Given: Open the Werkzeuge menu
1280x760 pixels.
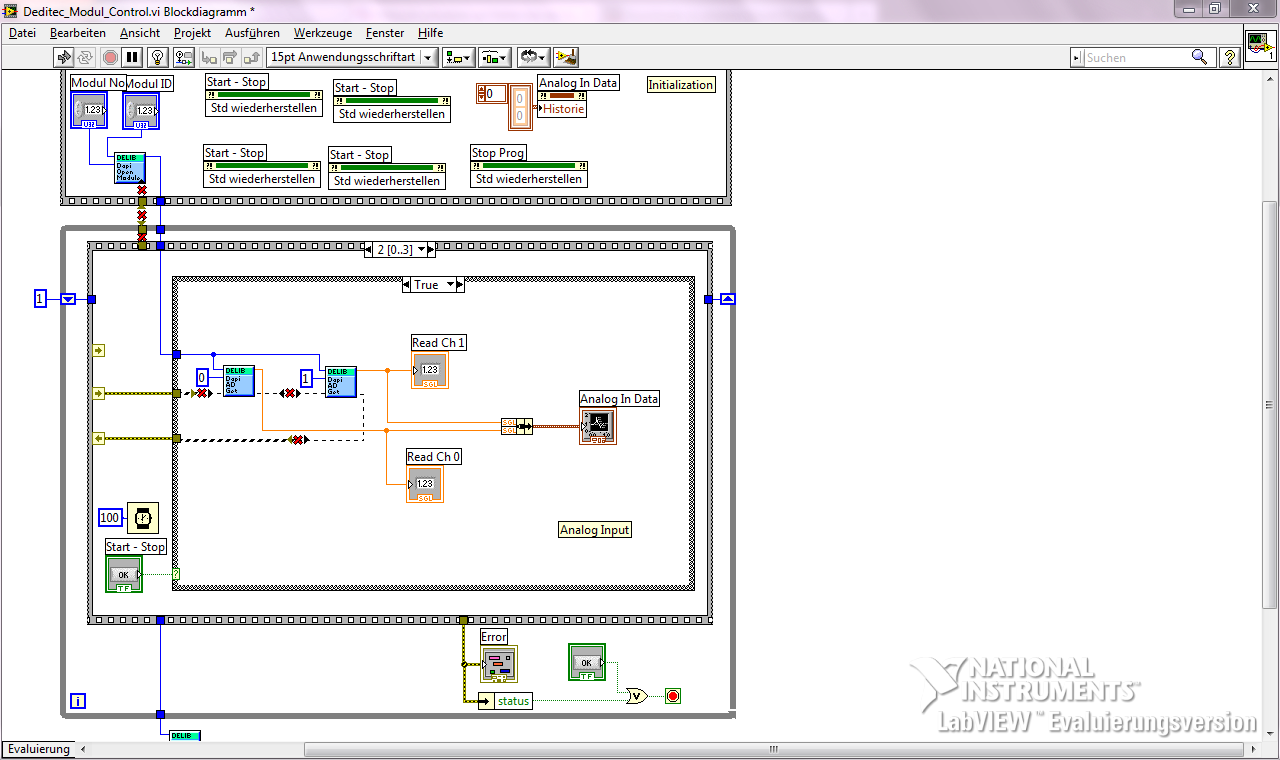Looking at the screenshot, I should 322,33.
